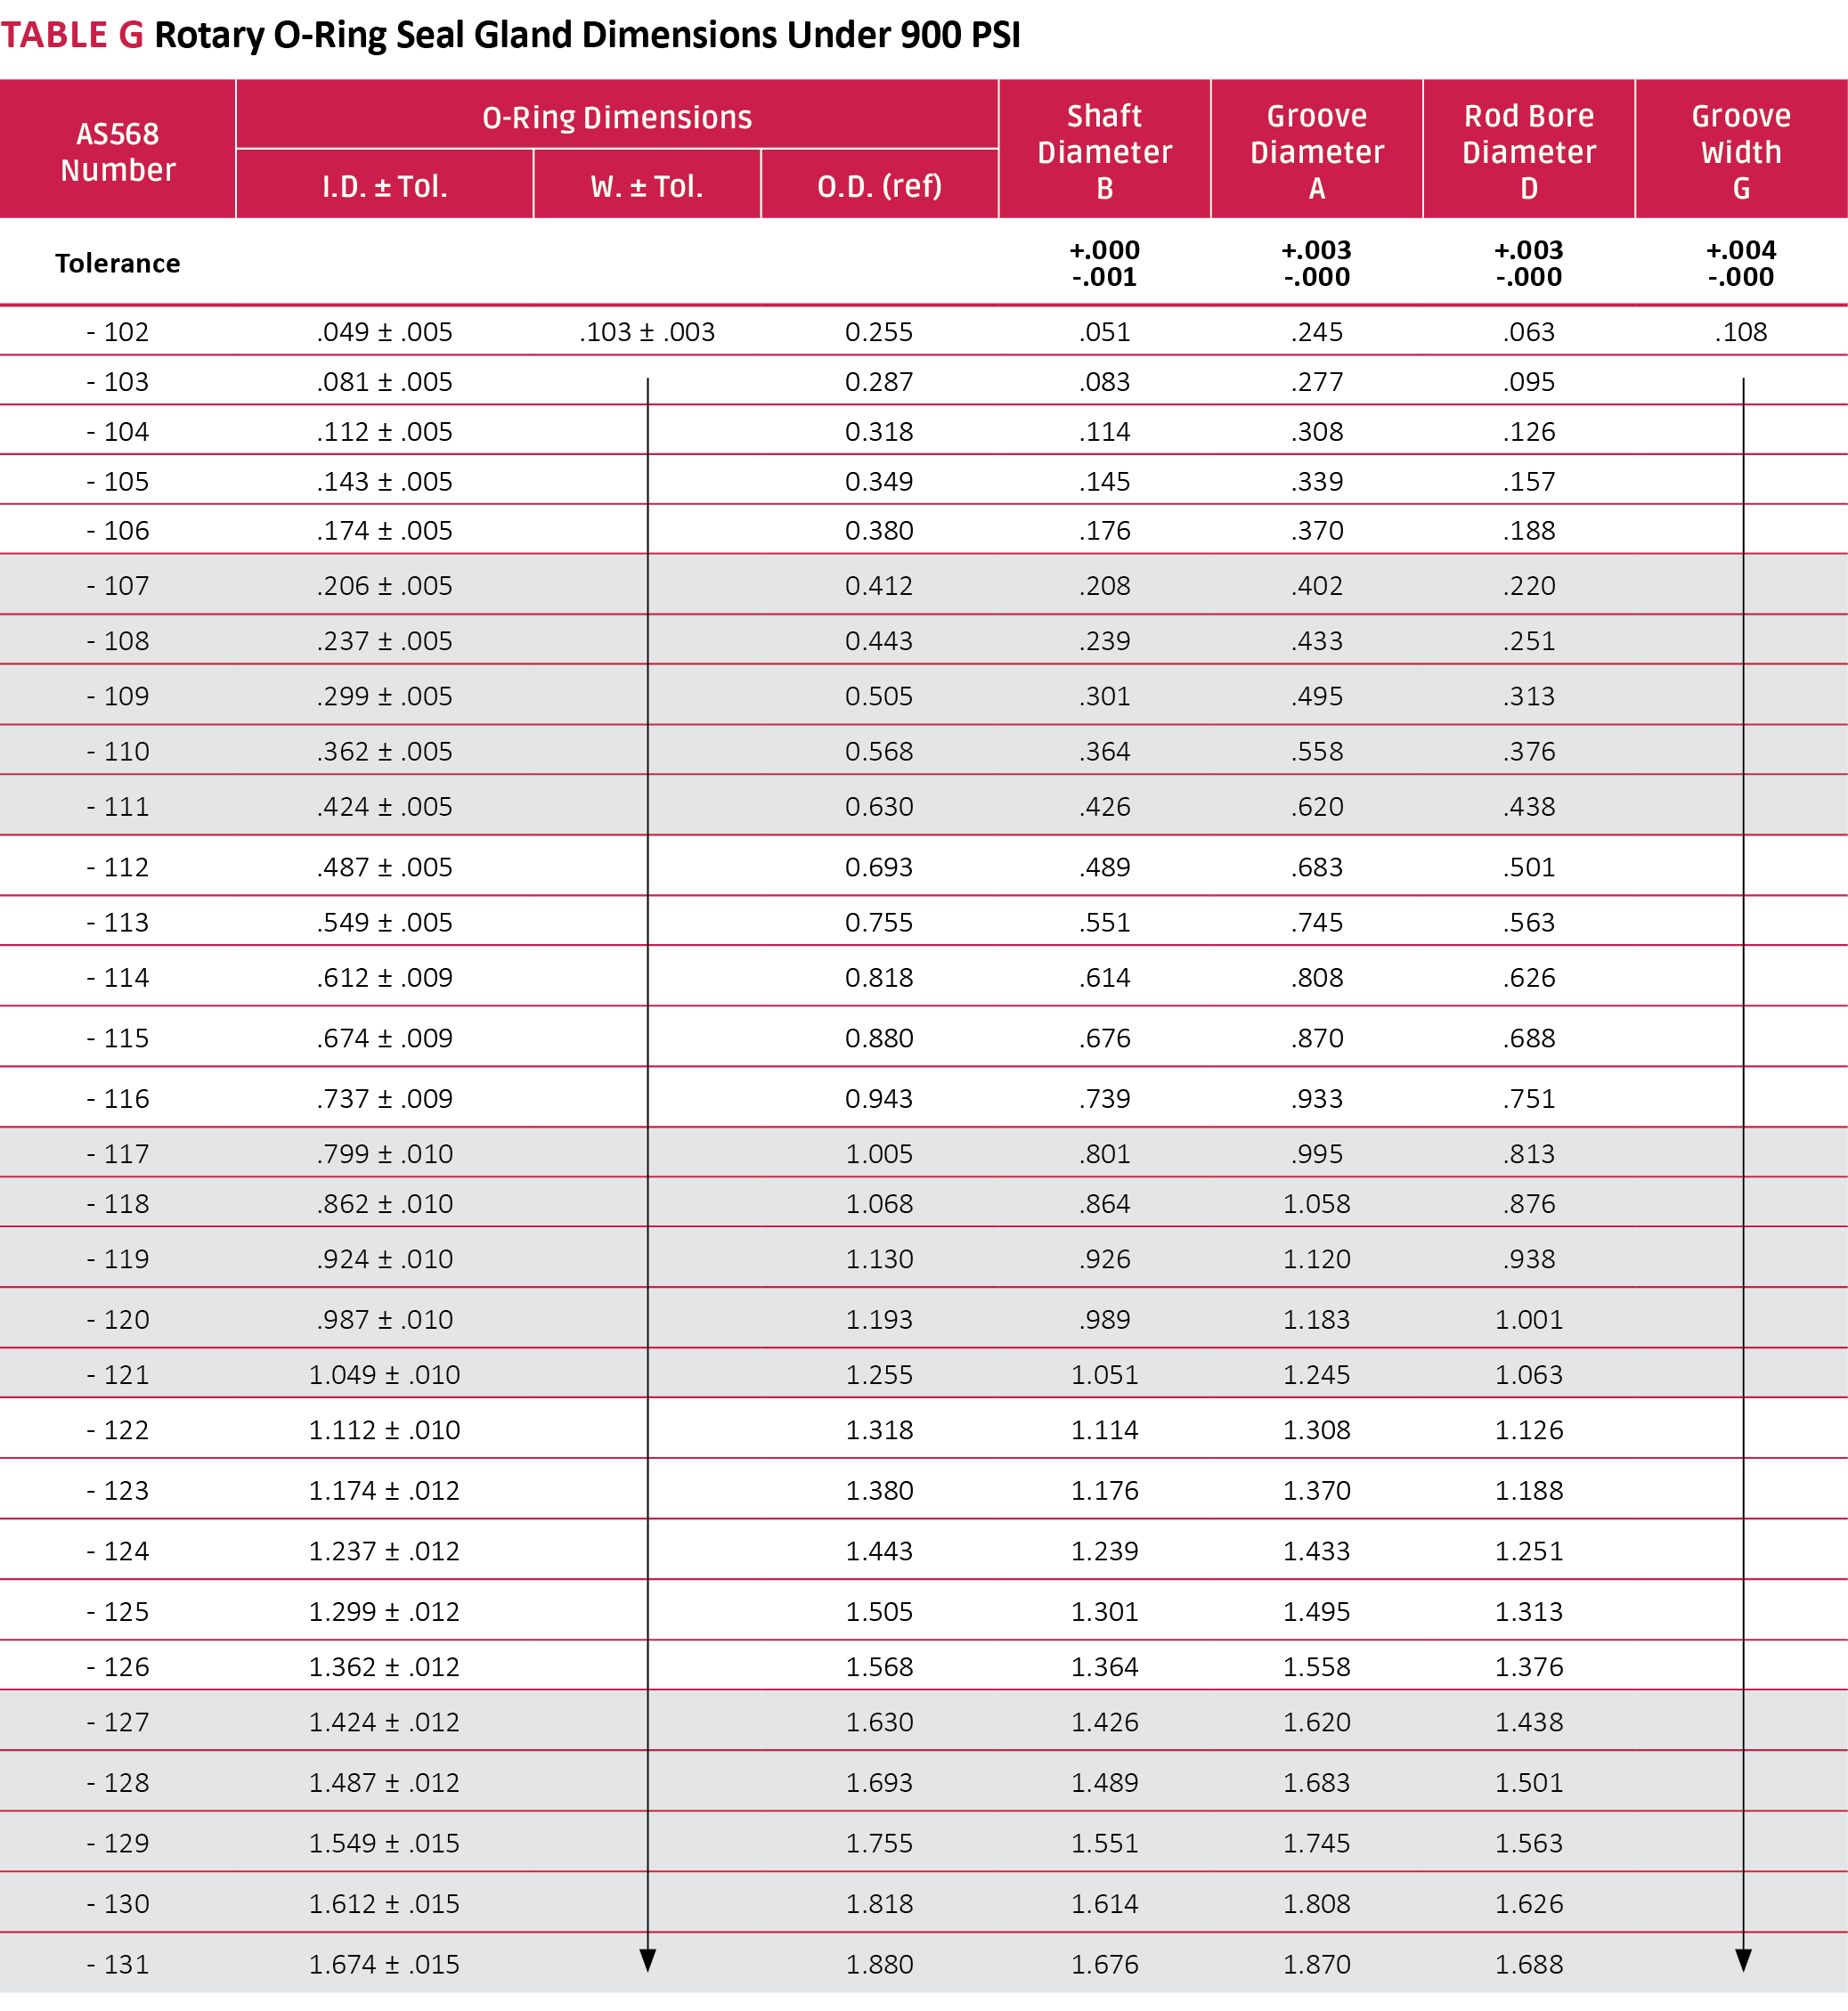Click the Groove Diameter A header
This screenshot has height=2011, width=1848.
pos(1316,152)
